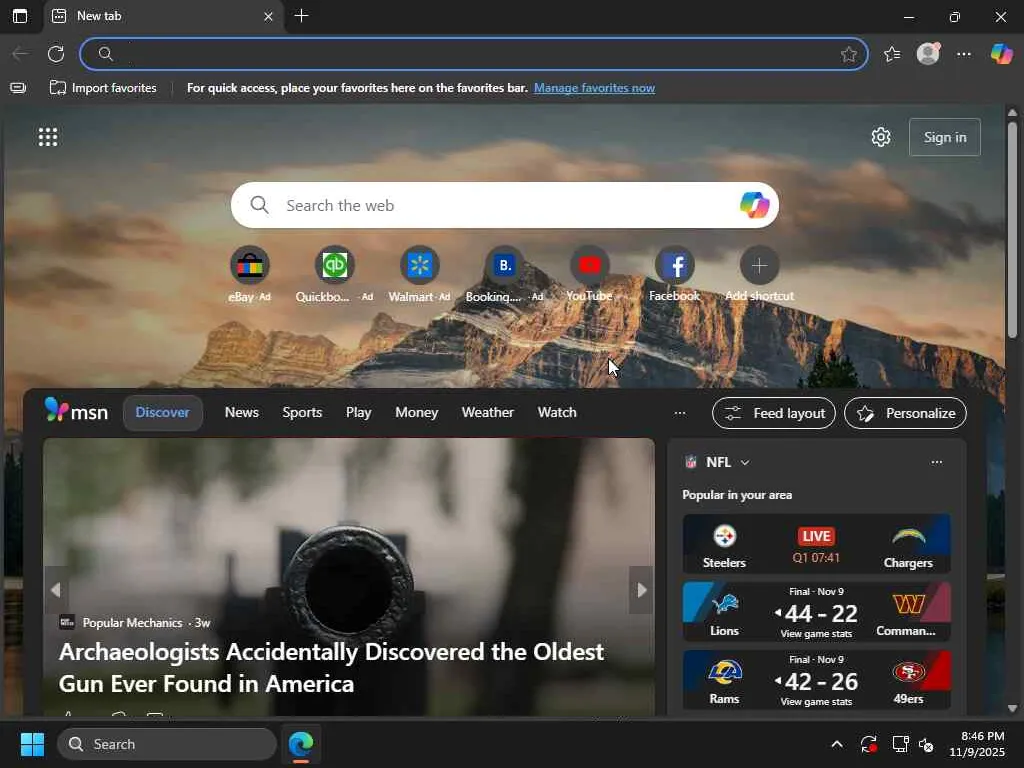Open page settings gear icon
The image size is (1024, 768).
[881, 137]
